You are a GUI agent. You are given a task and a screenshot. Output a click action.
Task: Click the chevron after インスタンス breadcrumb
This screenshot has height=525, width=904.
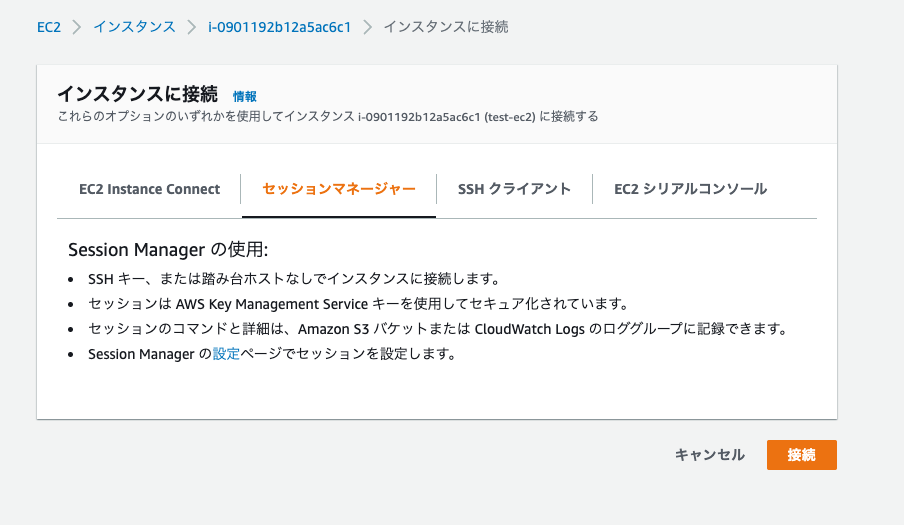point(191,27)
